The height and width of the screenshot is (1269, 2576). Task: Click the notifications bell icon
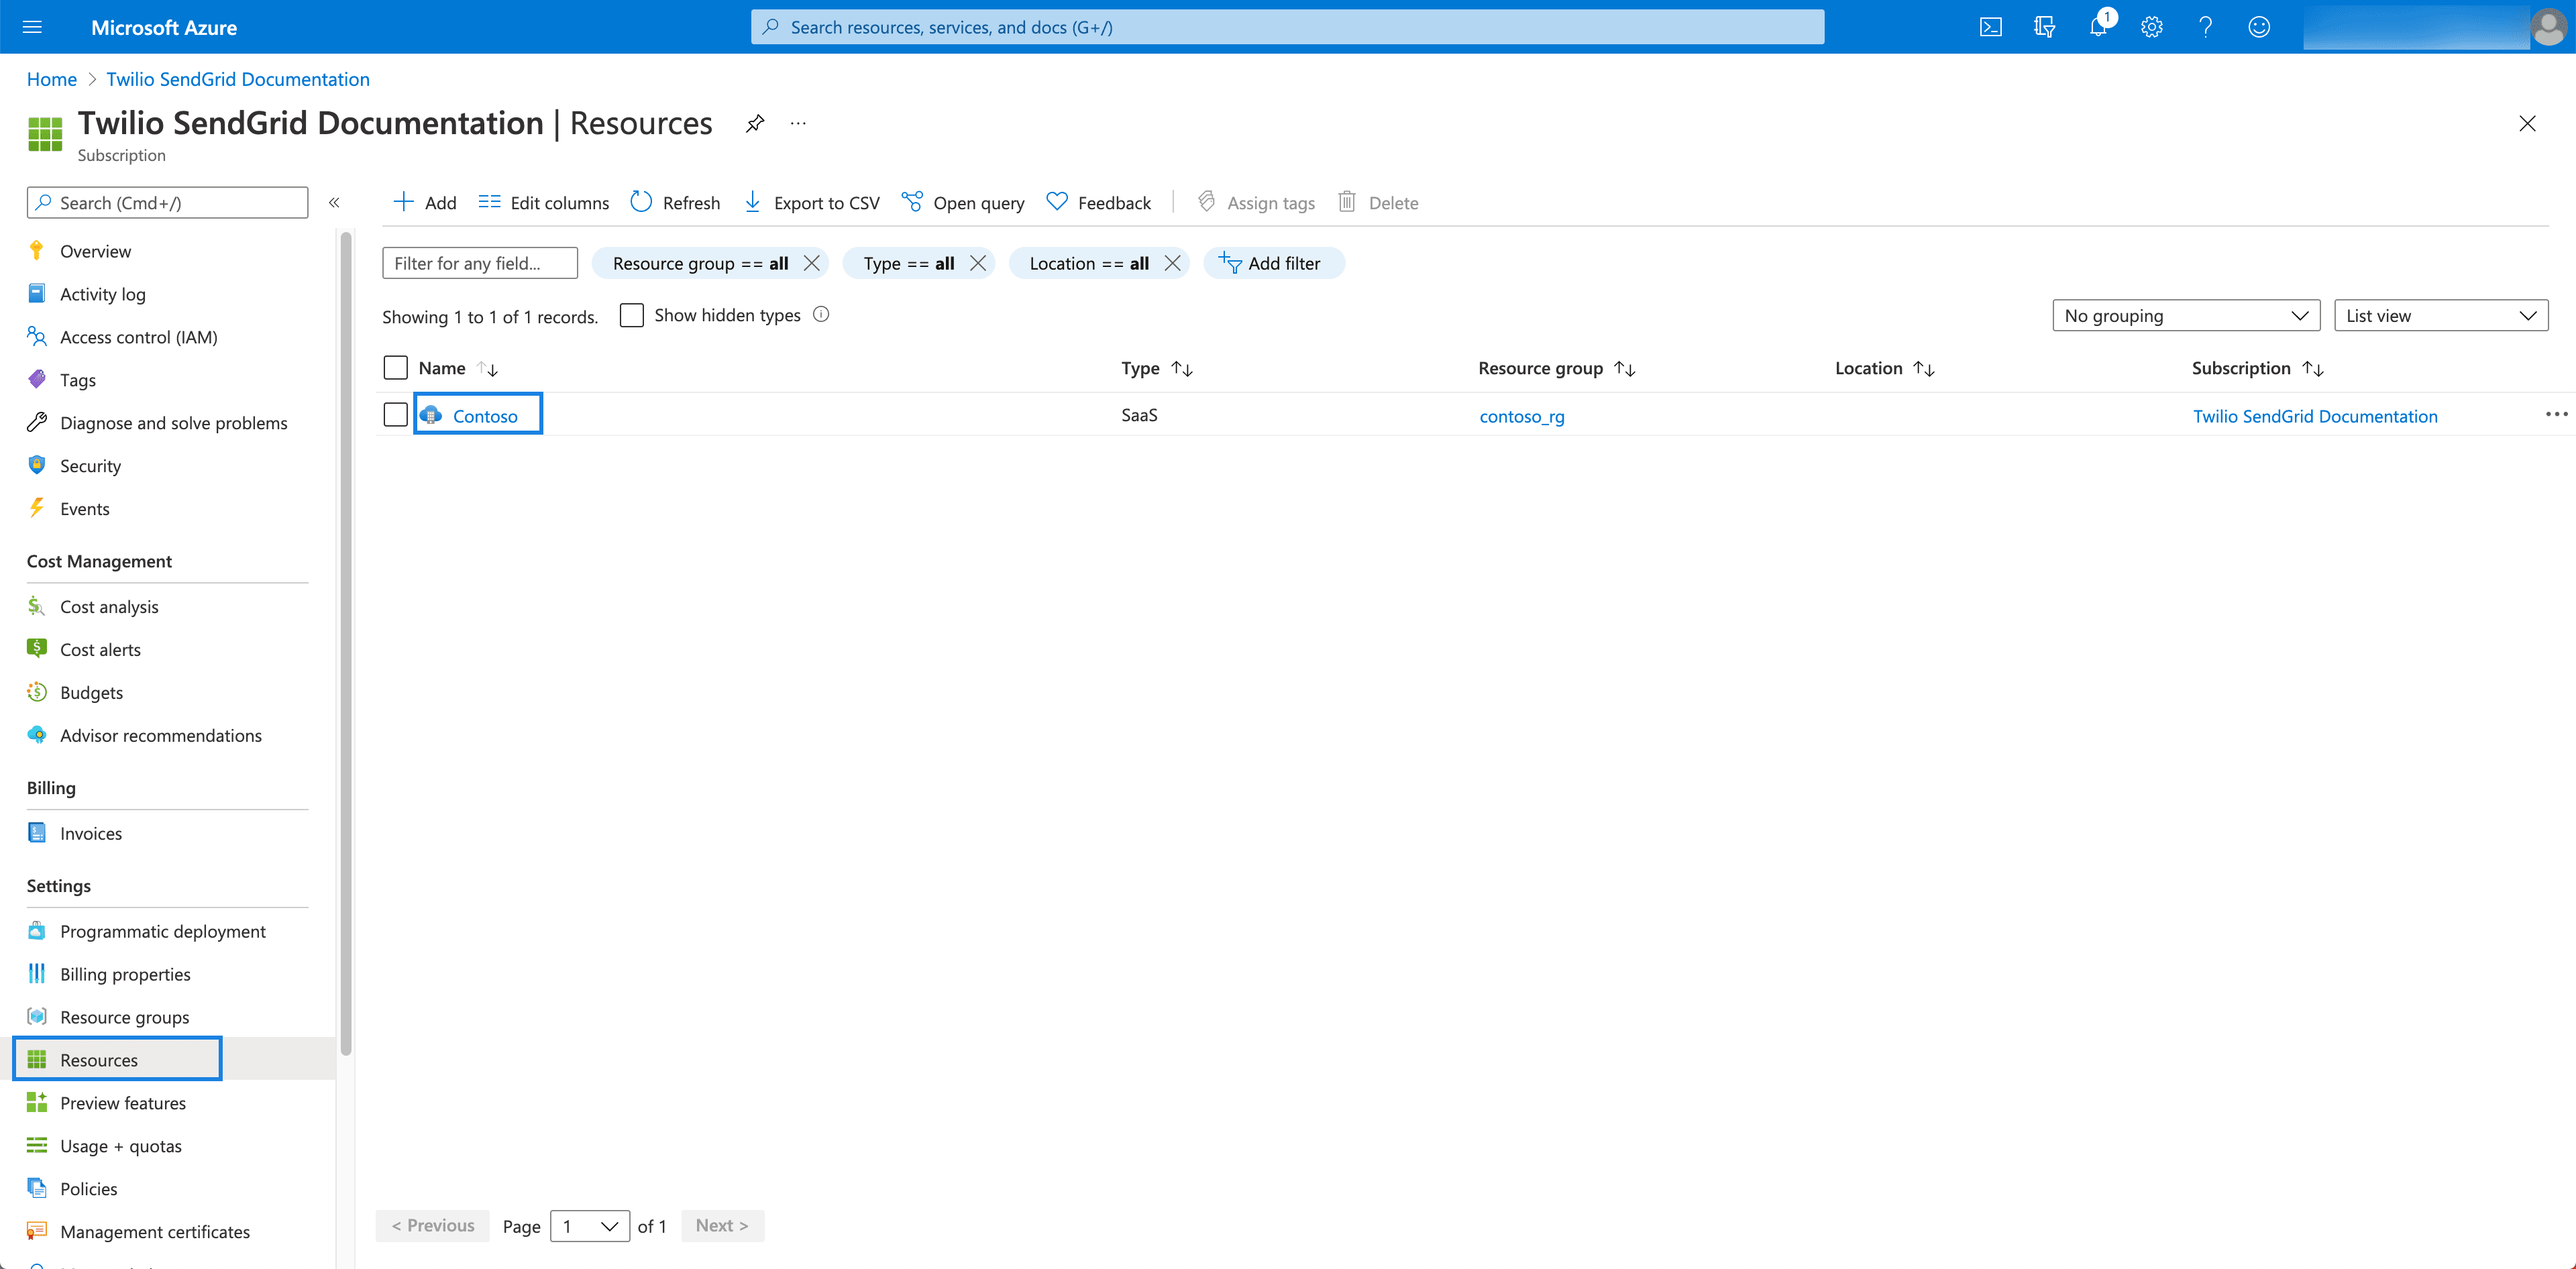(2097, 27)
